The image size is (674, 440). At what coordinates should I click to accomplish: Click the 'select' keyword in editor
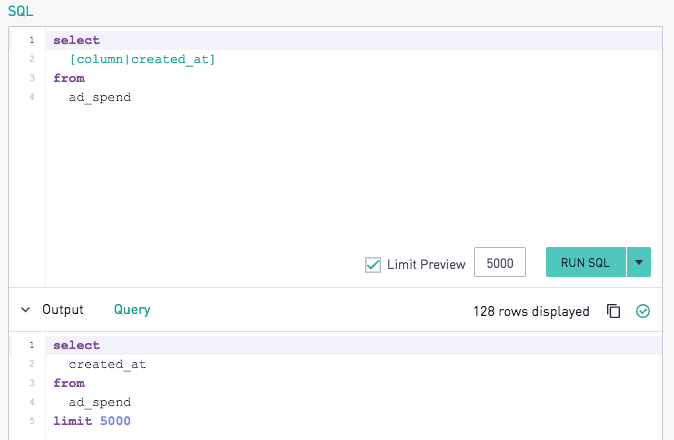click(x=77, y=40)
